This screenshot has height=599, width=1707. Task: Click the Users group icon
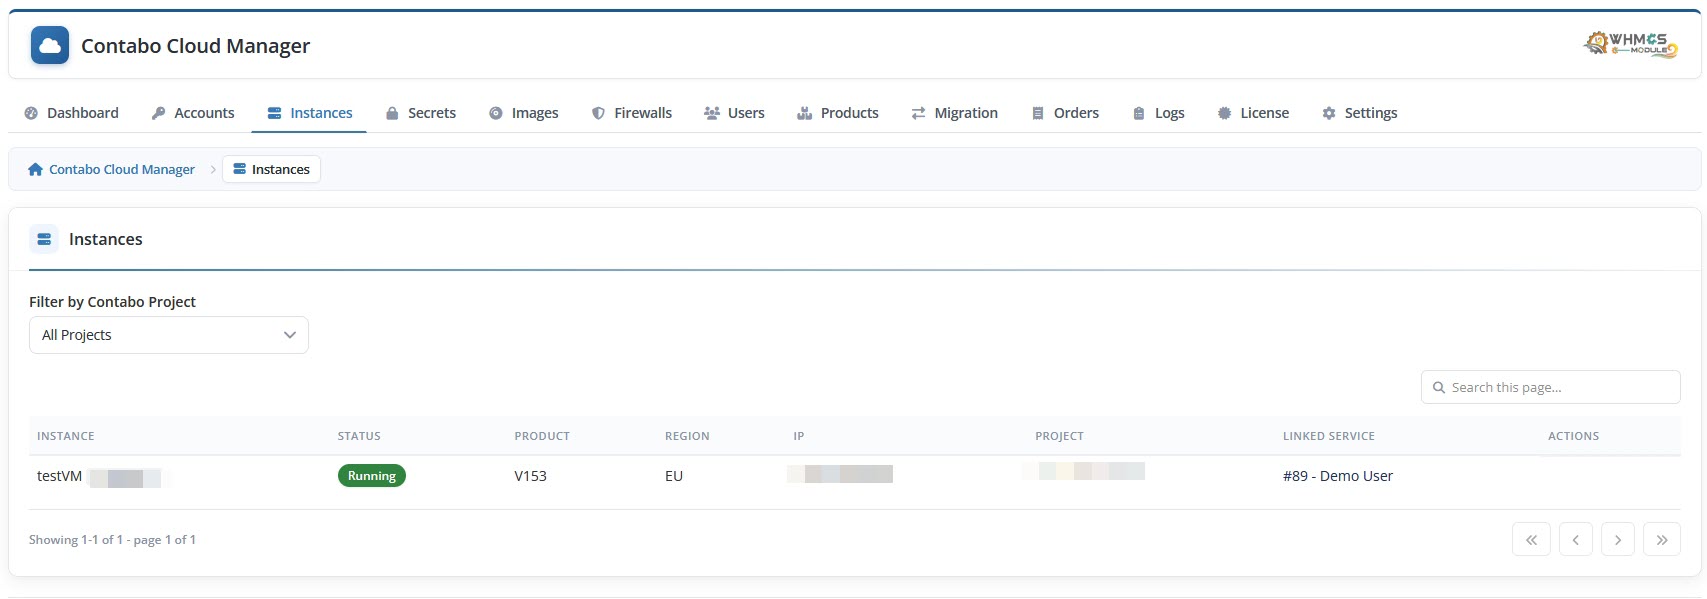pos(712,113)
